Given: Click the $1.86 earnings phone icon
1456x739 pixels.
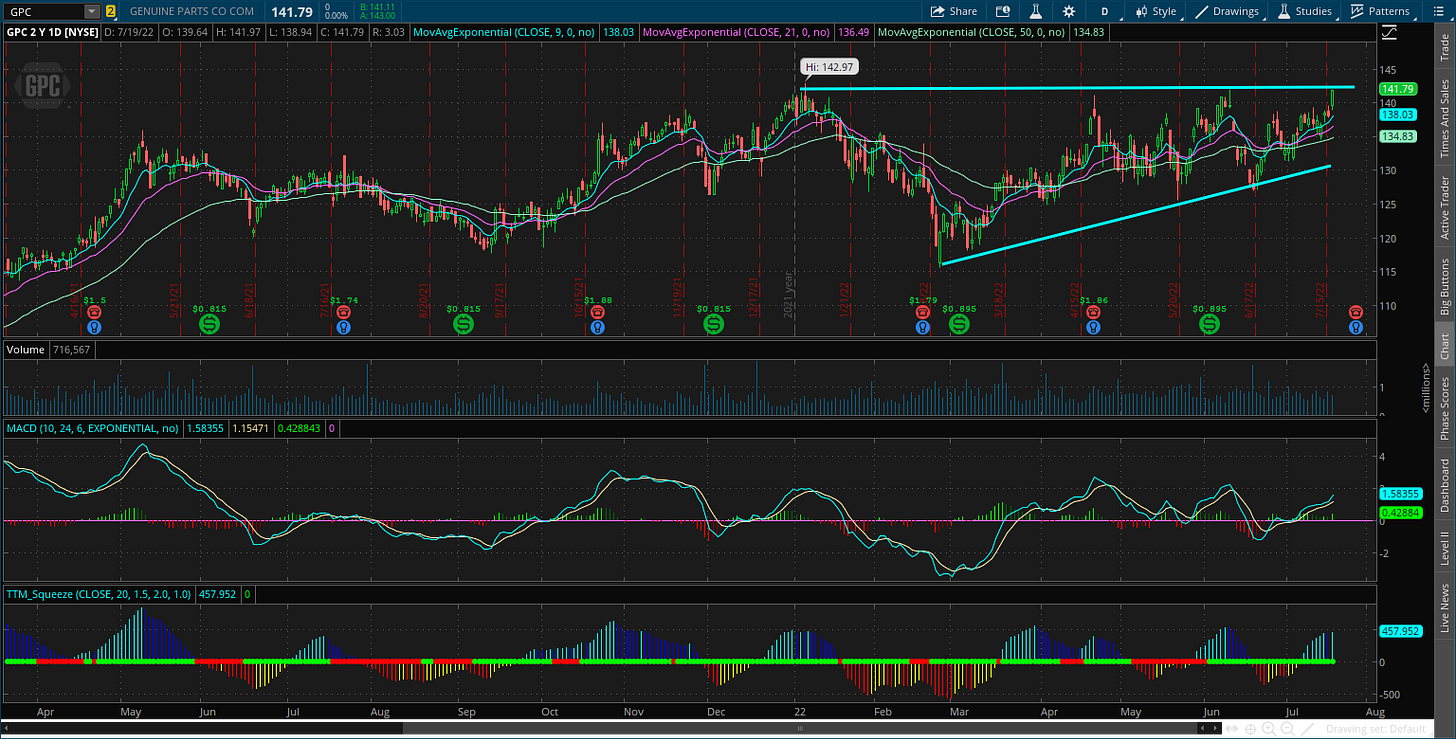Looking at the screenshot, I should (1091, 312).
